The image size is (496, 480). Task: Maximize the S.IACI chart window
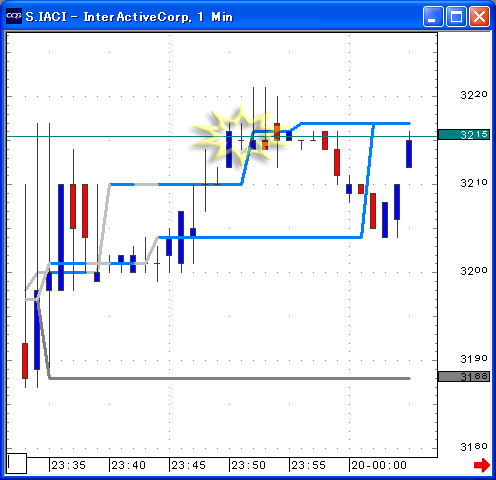(x=456, y=16)
